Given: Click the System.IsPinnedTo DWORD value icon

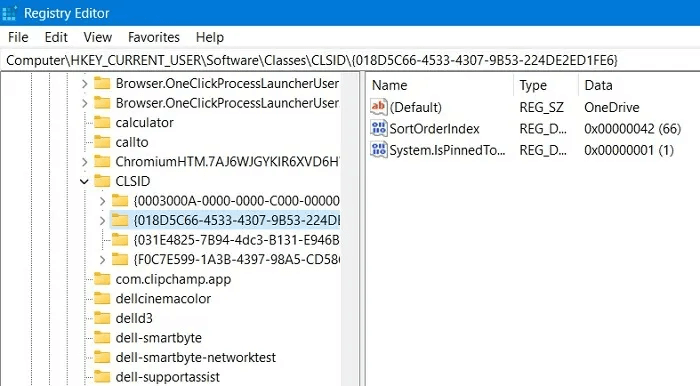Looking at the screenshot, I should pos(379,150).
